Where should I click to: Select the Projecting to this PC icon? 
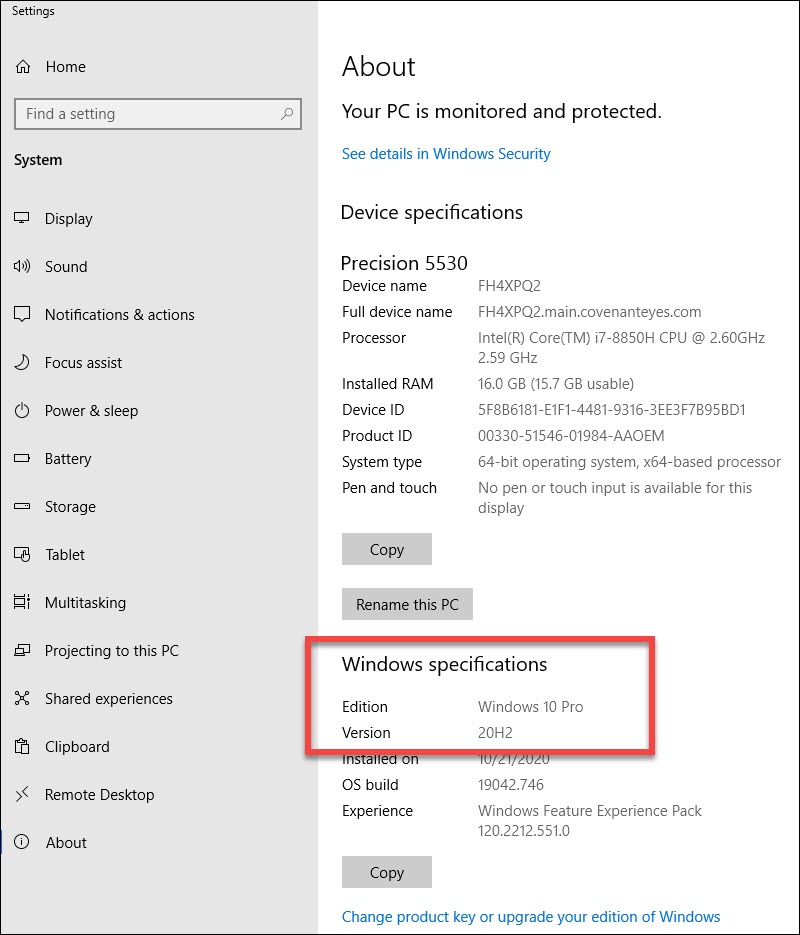coord(22,651)
